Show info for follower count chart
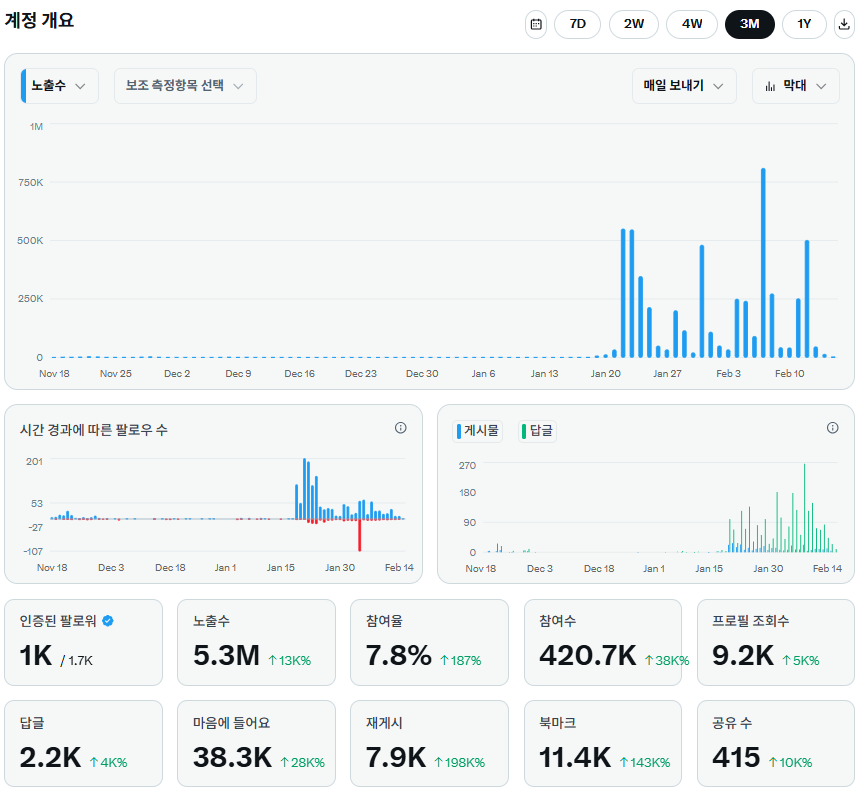This screenshot has height=801, width=863. 401,428
